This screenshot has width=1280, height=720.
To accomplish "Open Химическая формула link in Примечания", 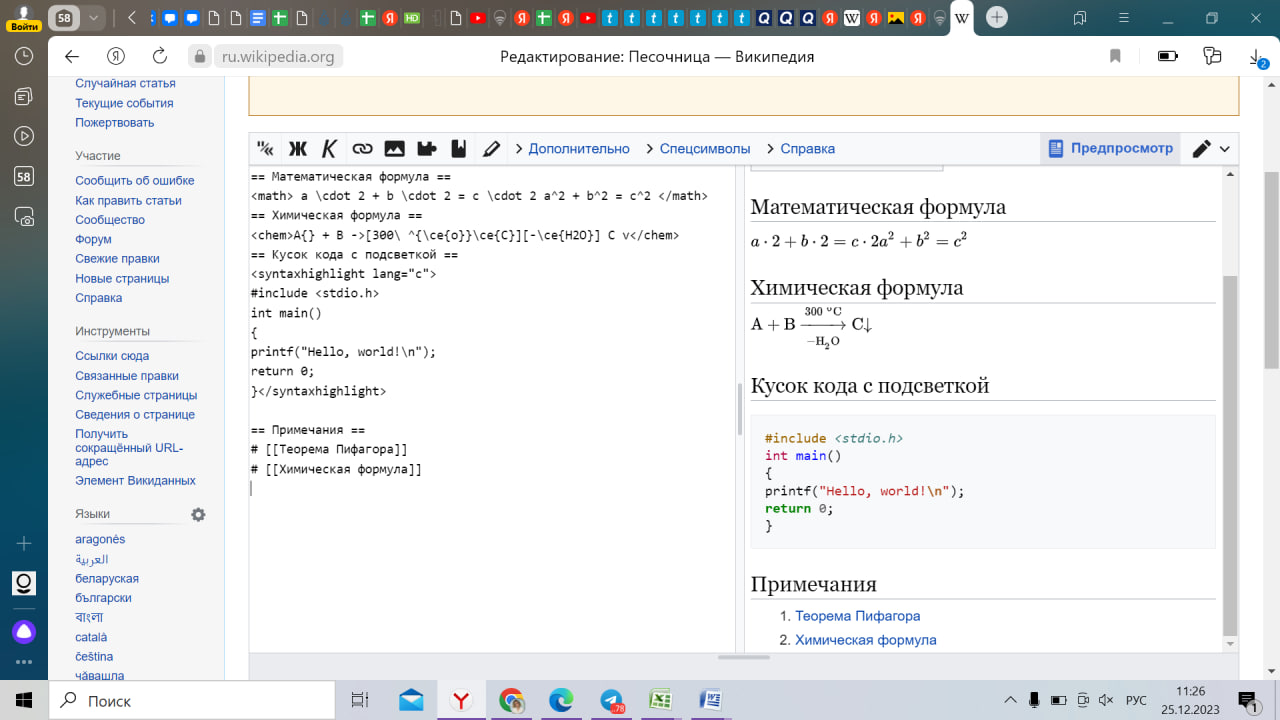I will click(x=865, y=640).
